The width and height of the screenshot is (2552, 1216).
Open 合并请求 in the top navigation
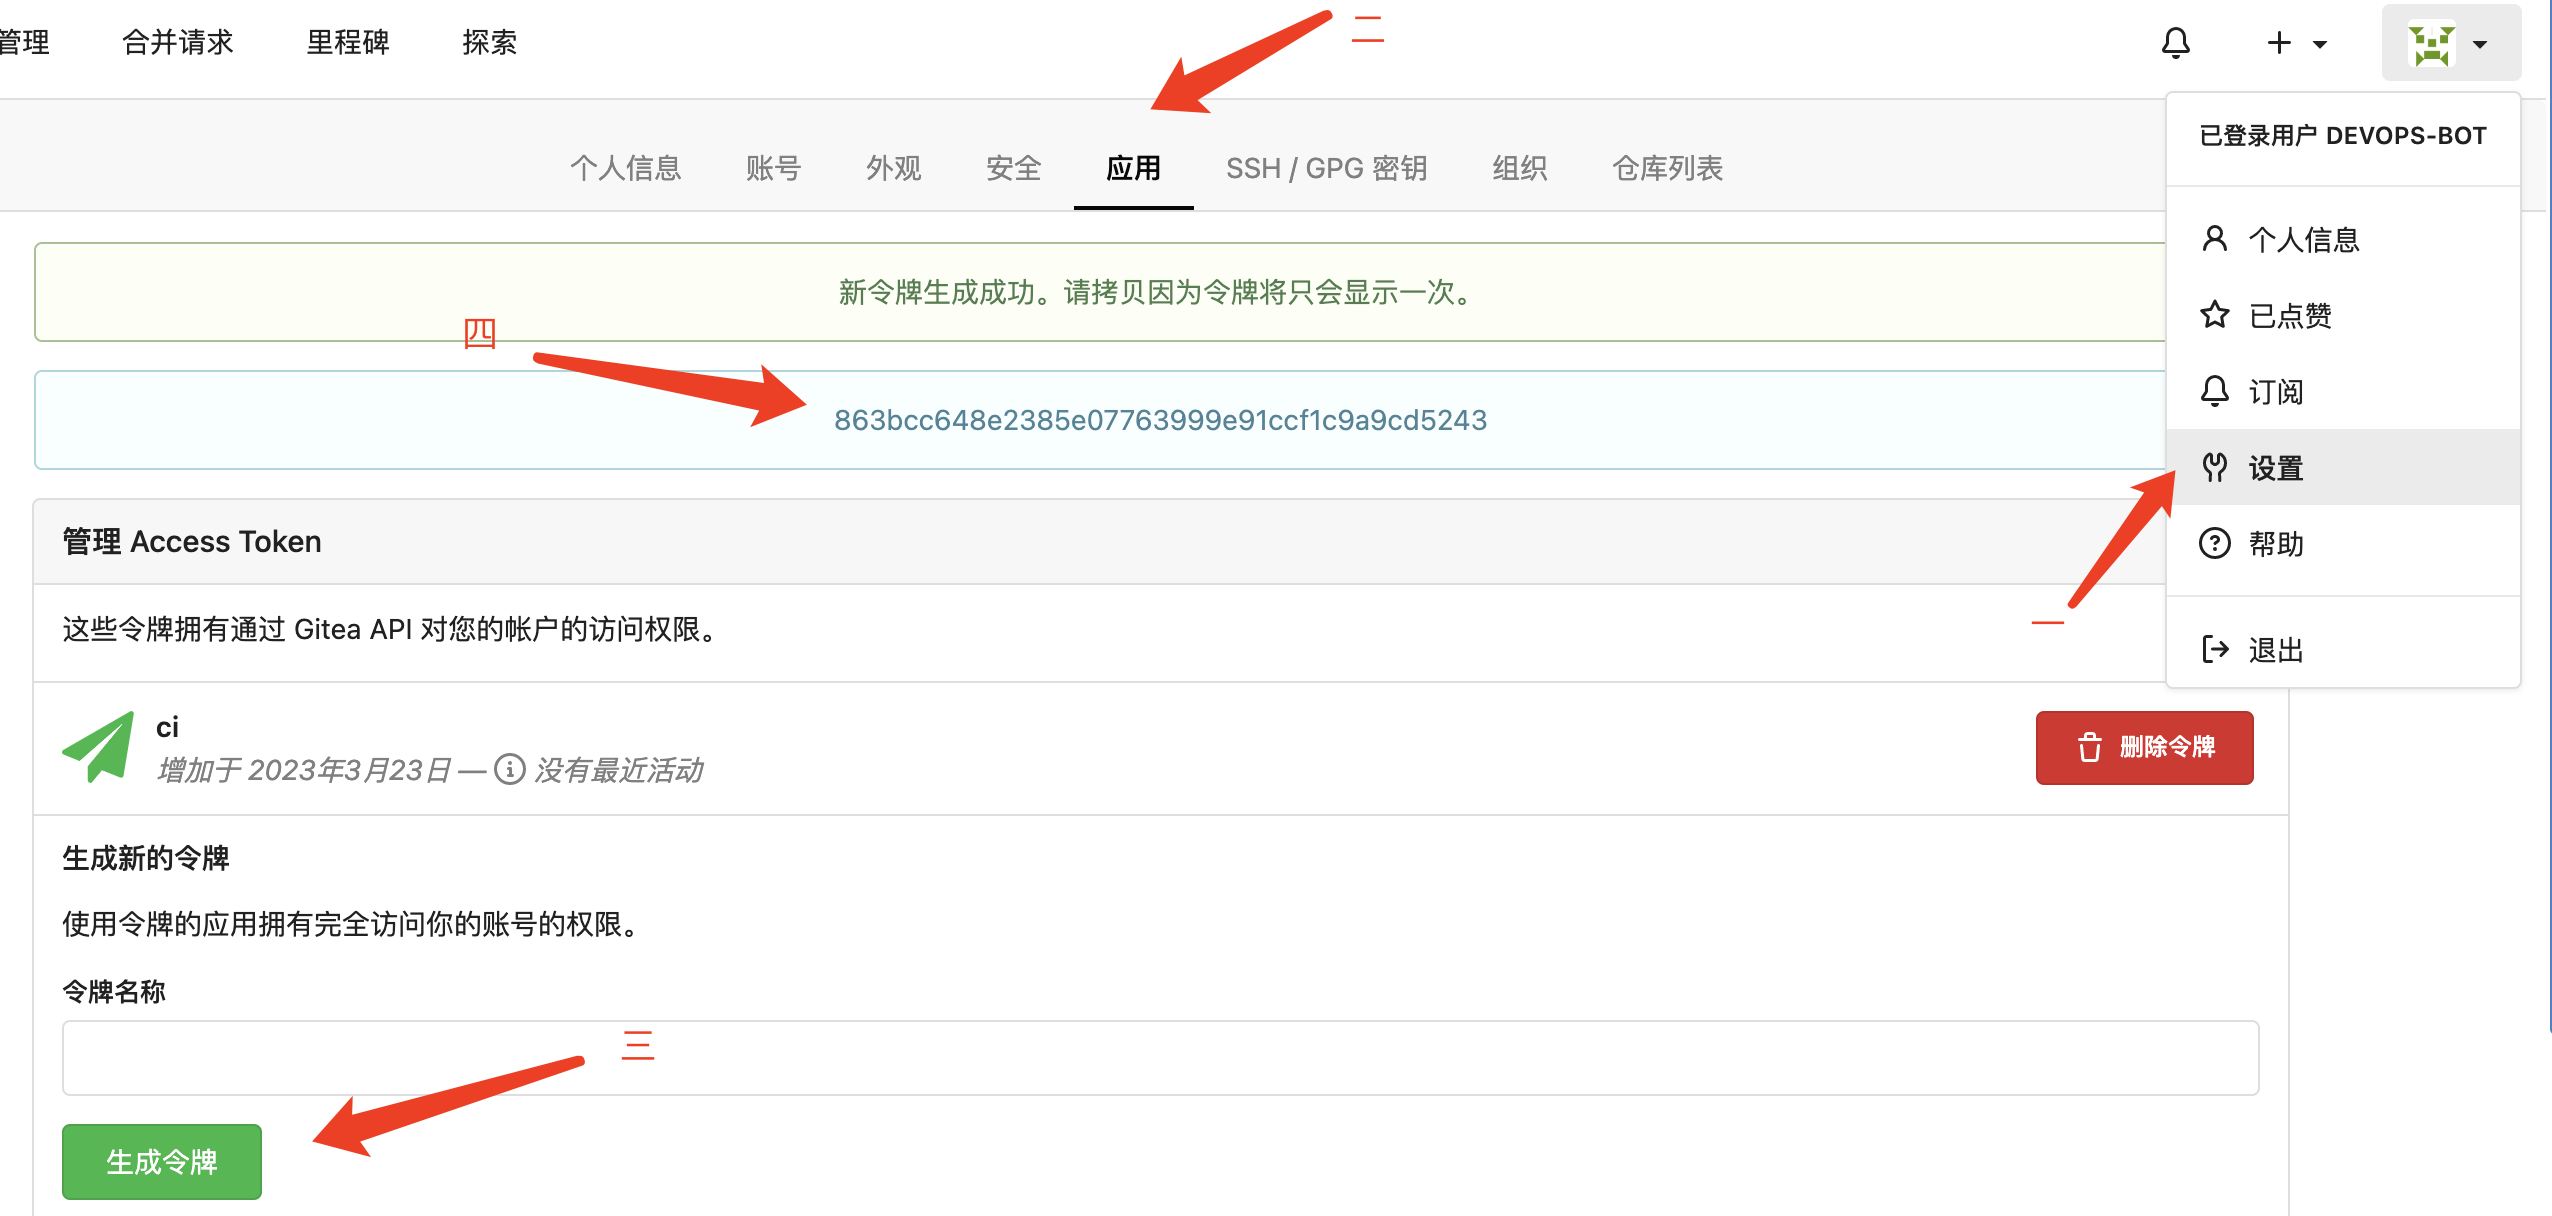click(x=177, y=42)
